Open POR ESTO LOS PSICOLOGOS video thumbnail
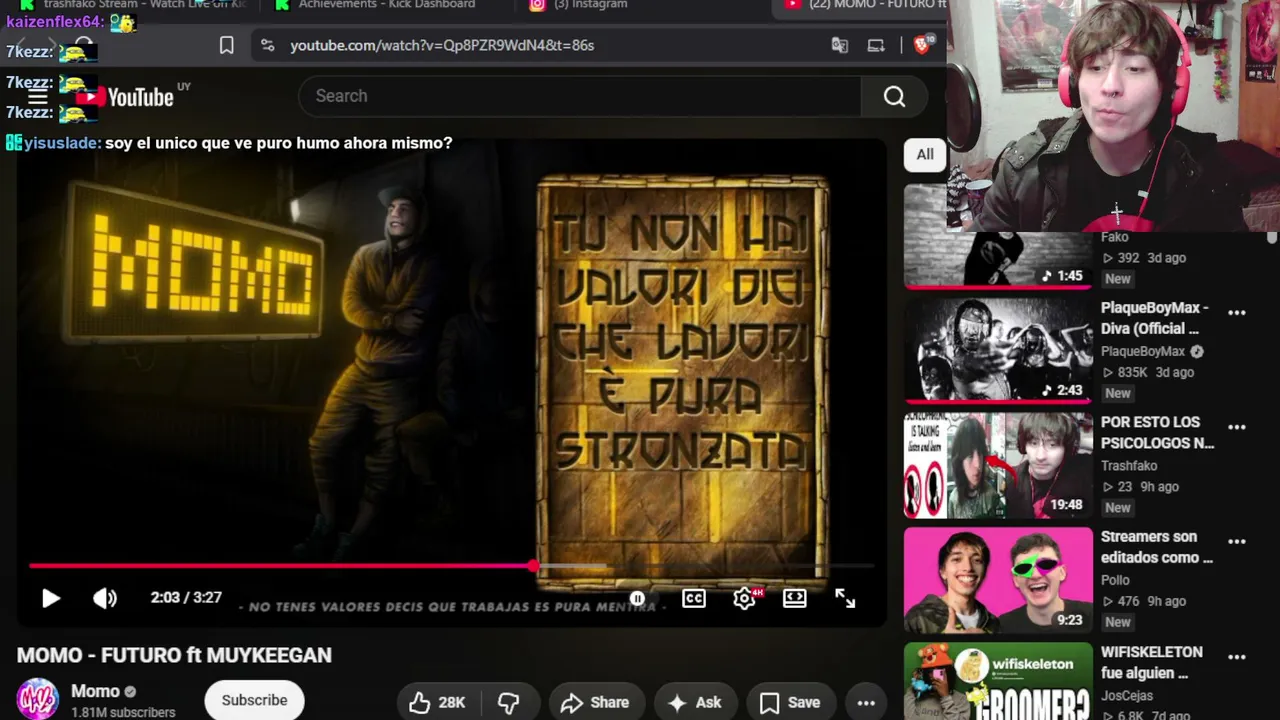Image resolution: width=1280 pixels, height=720 pixels. pyautogui.click(x=998, y=465)
